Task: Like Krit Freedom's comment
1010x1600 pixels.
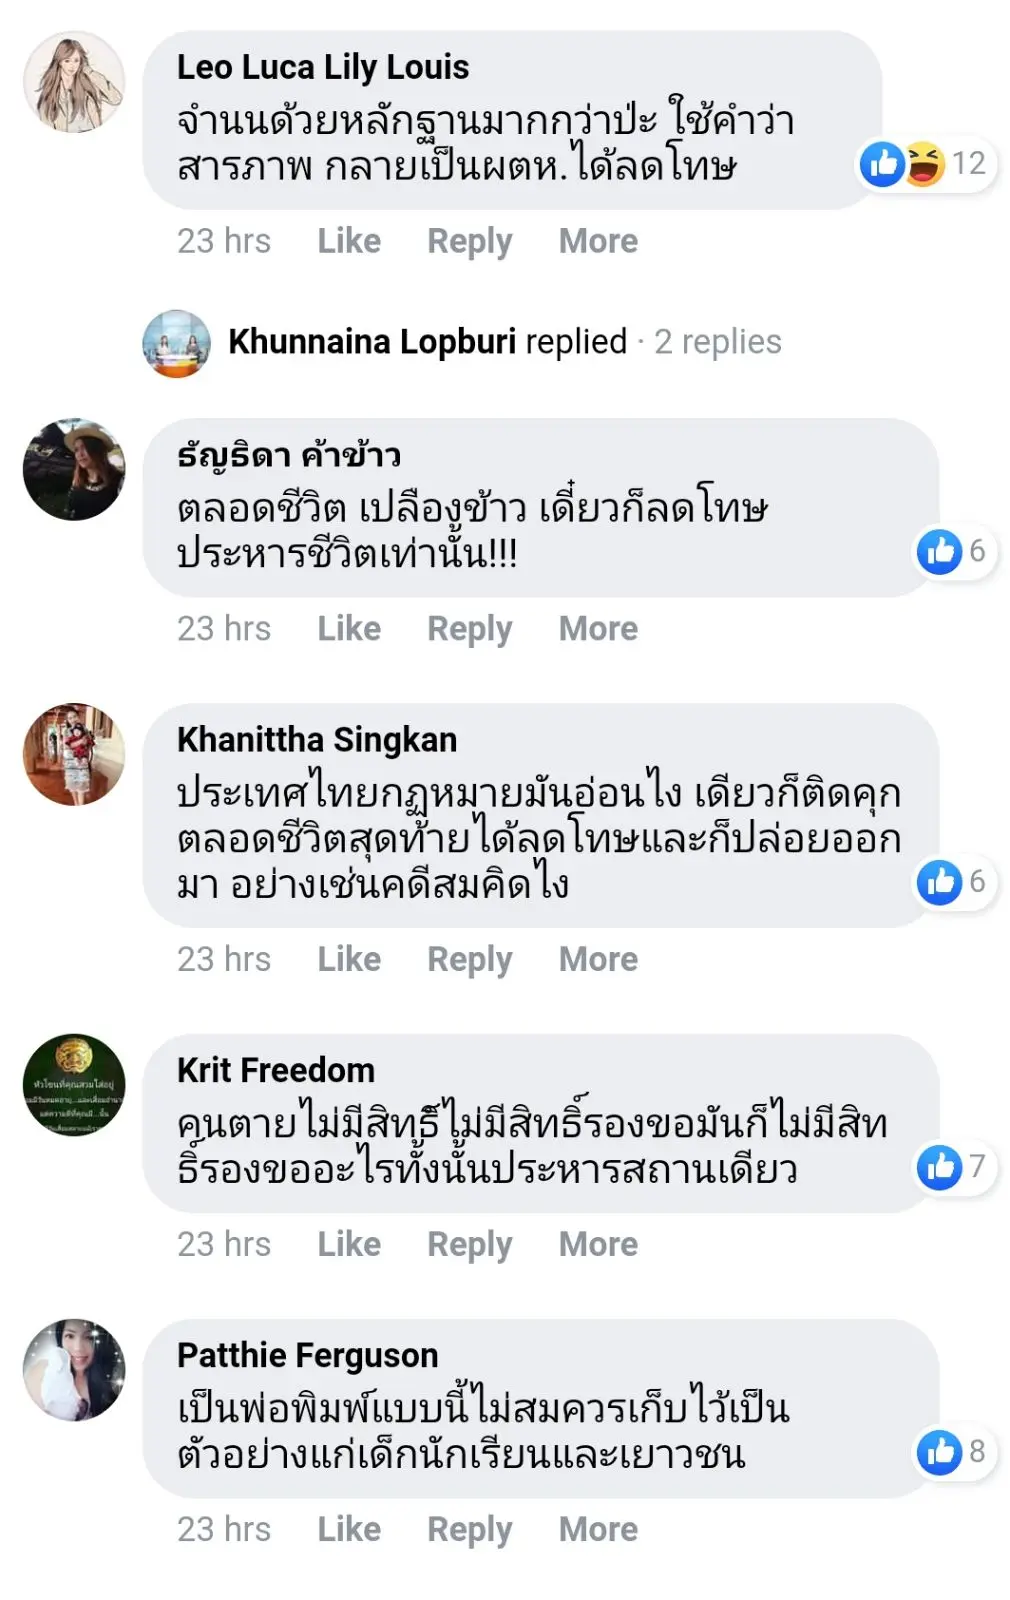Action: (x=349, y=1244)
